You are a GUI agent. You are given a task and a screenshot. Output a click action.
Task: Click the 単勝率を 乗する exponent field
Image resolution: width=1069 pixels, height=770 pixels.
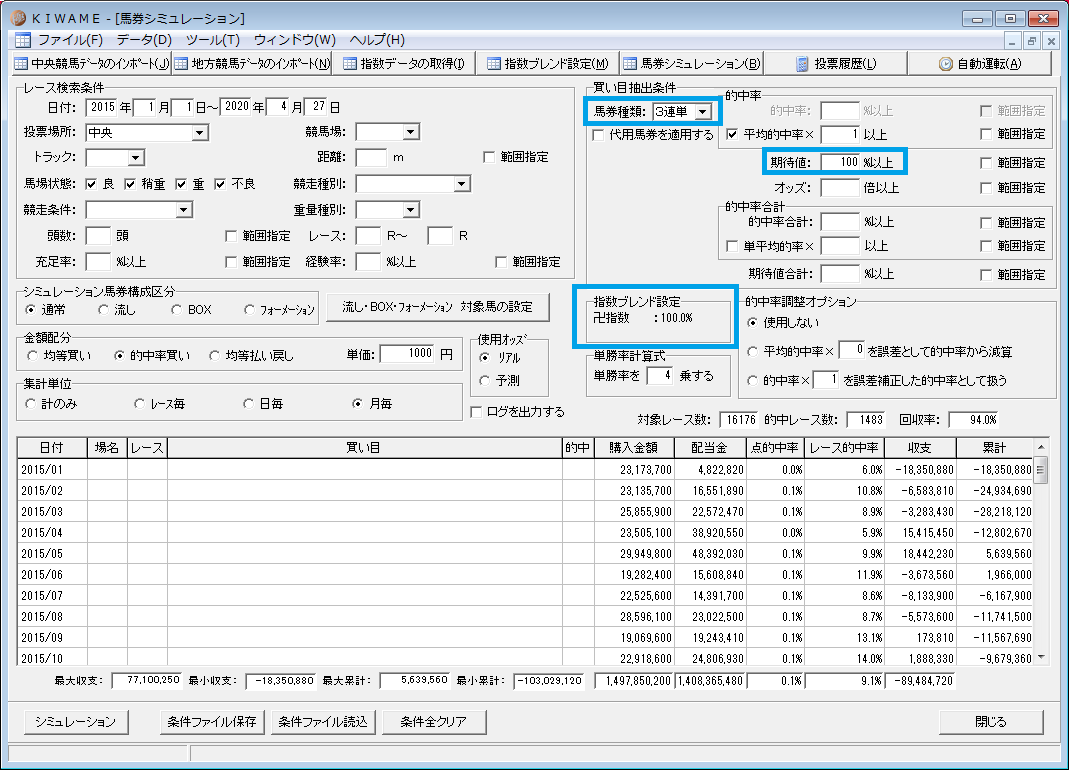[x=660, y=376]
